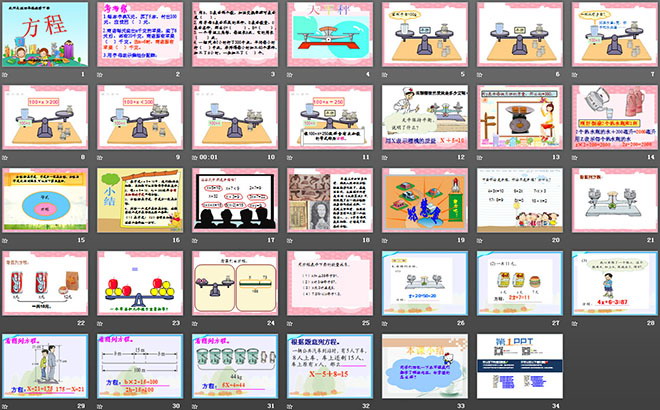Select slide 30 with 100 m line diagram
The image size is (660, 410).
click(140, 366)
